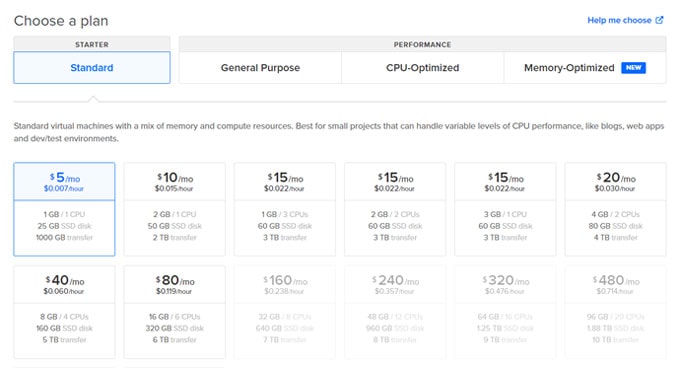Choose the $320/mo 64 GB plan
Screen dimensions: 680x368
point(505,312)
